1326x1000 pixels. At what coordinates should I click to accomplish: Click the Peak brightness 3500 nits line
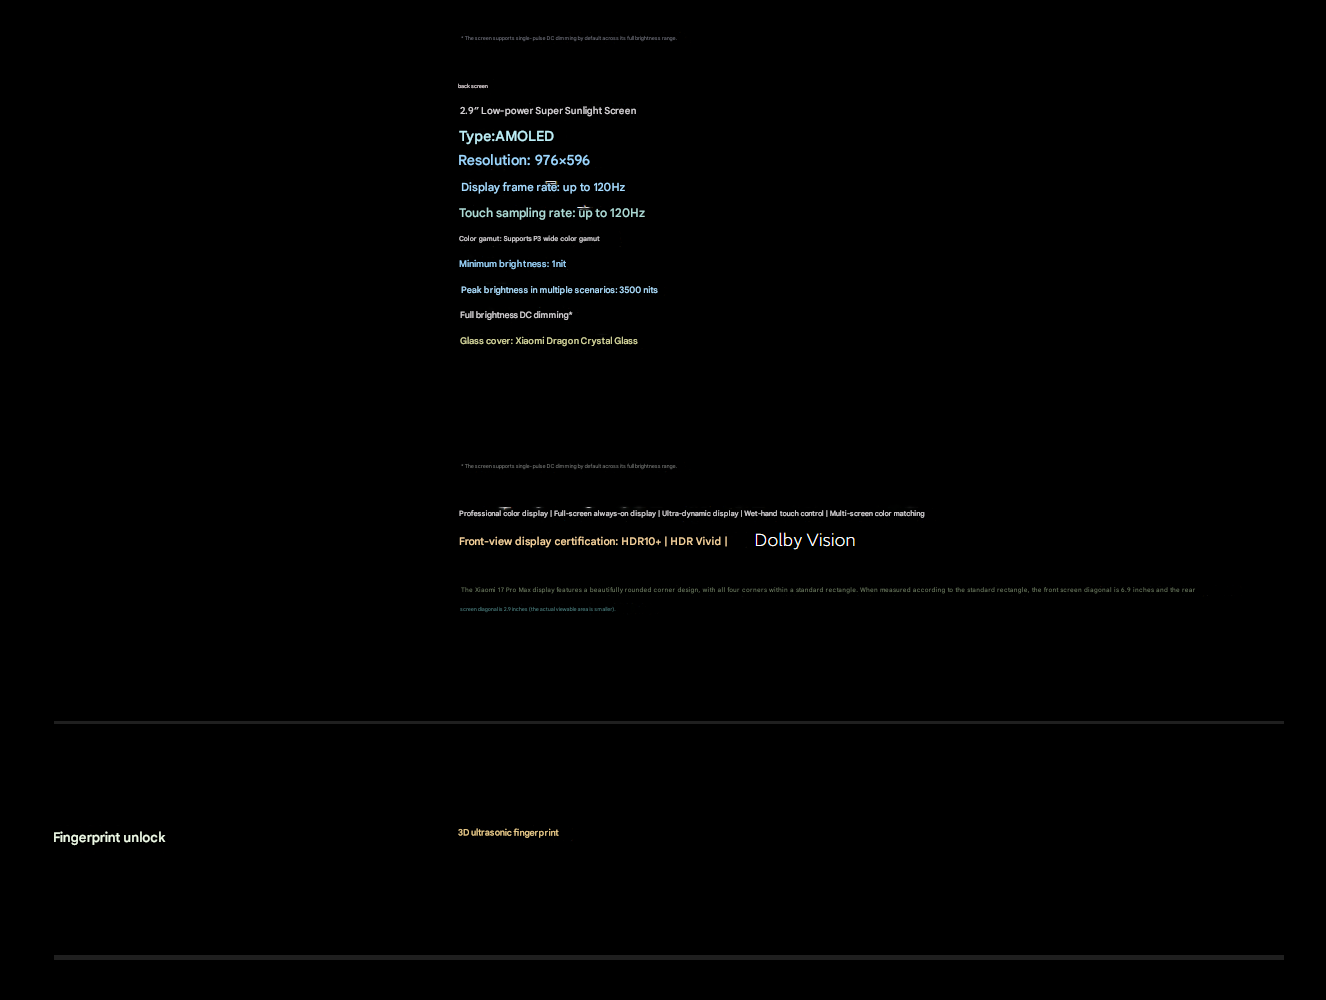point(559,290)
